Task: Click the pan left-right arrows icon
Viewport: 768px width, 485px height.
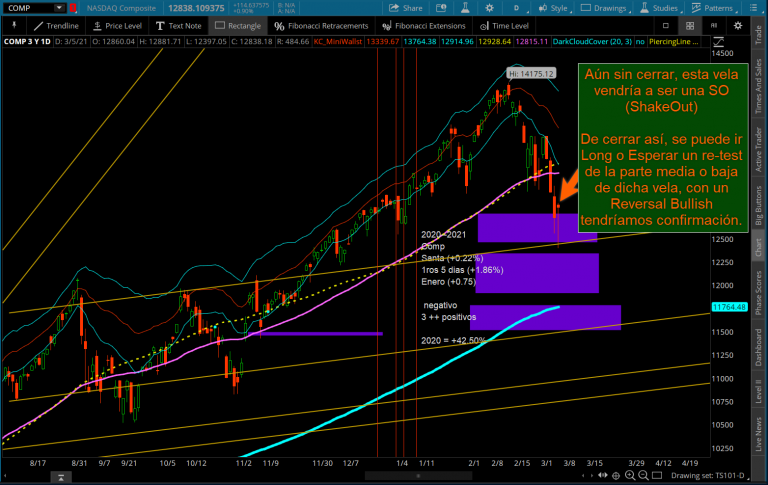Action: [603, 476]
